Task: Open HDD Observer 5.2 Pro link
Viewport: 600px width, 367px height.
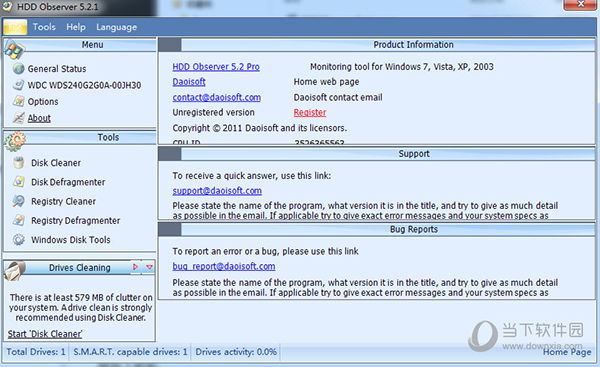Action: pos(216,67)
